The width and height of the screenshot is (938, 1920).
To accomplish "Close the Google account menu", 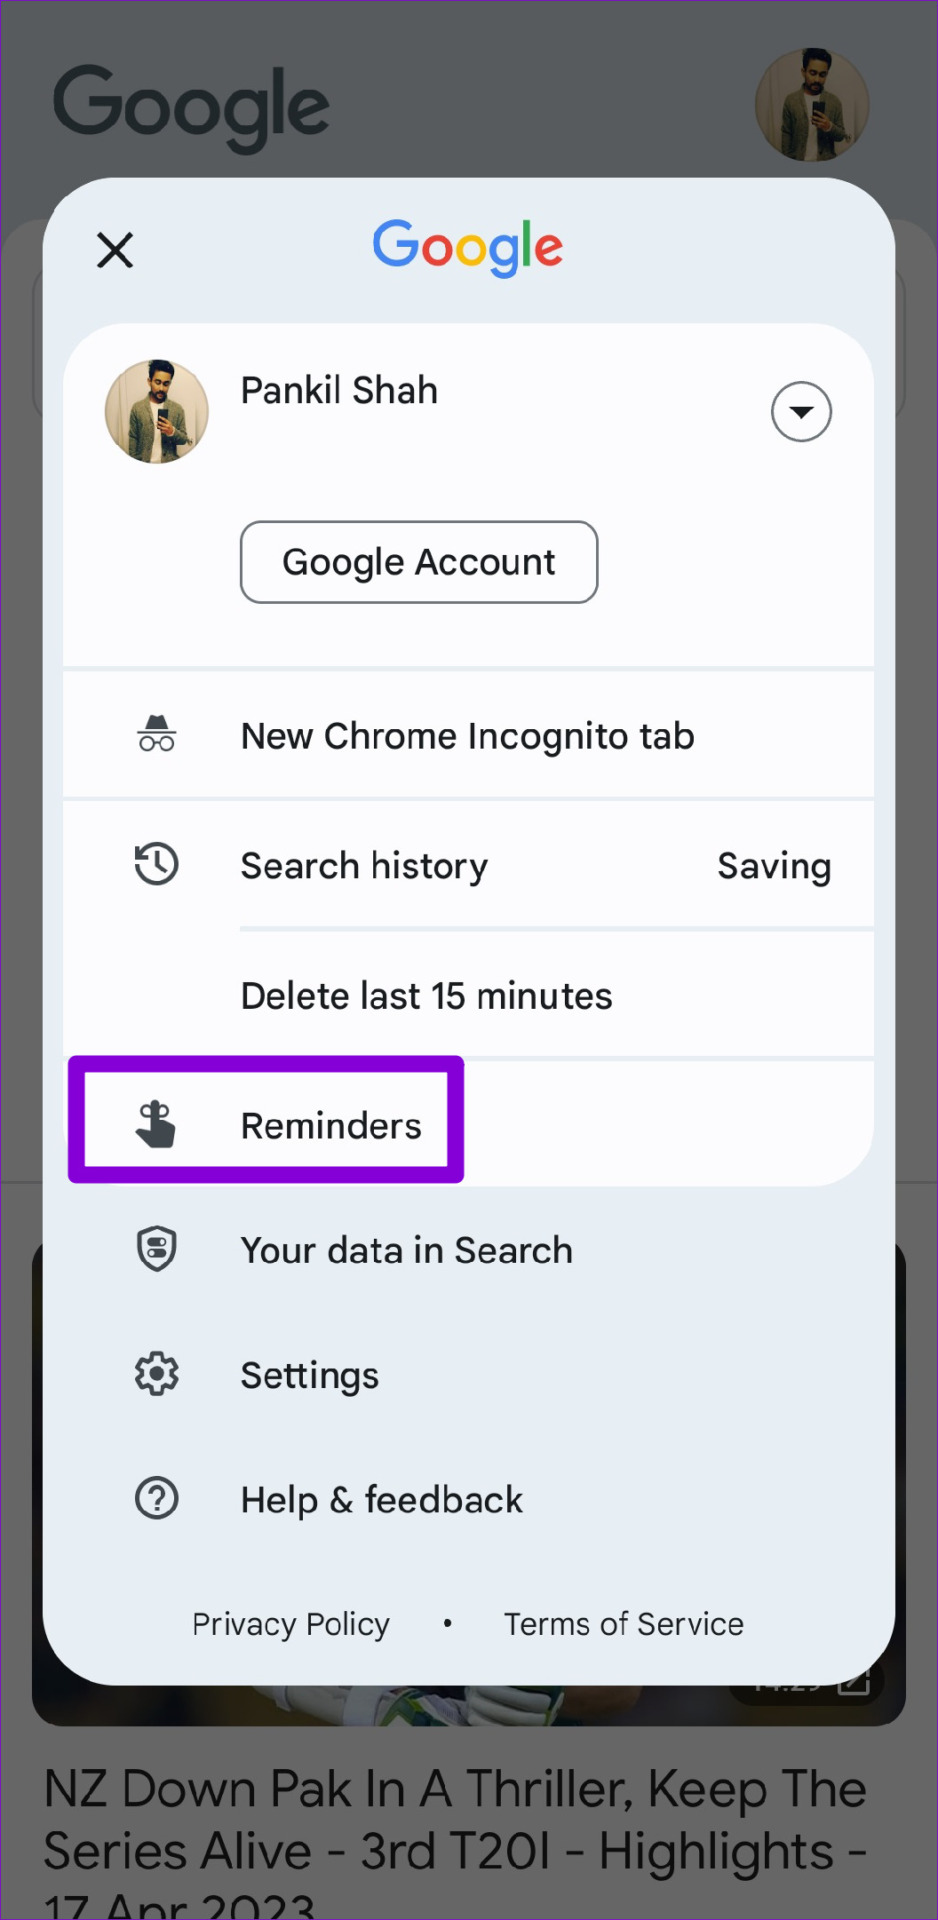I will point(115,250).
